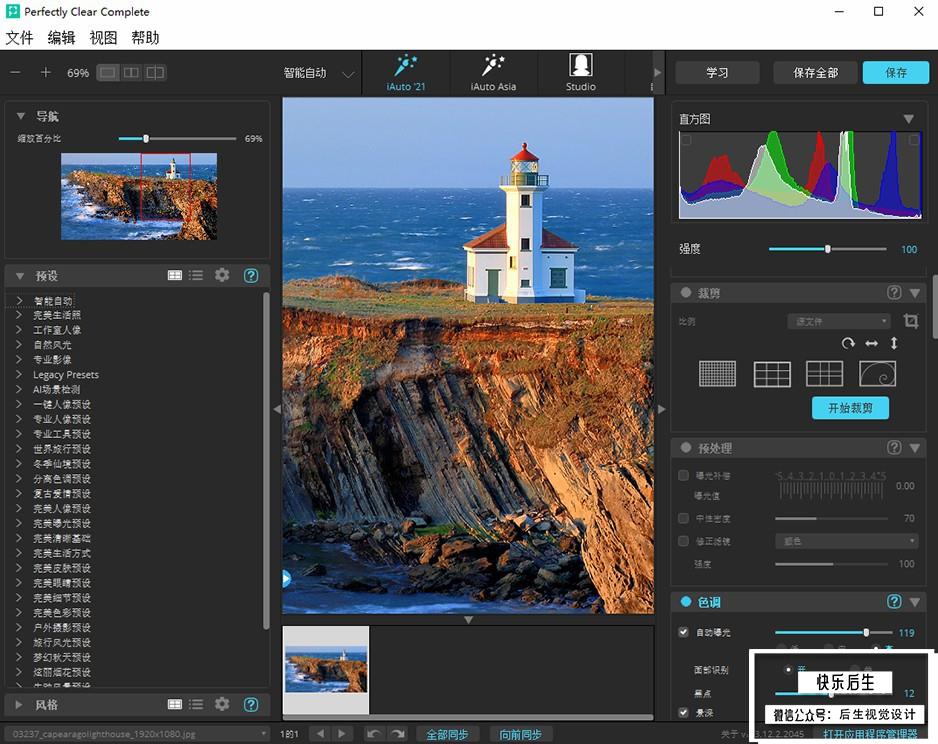Open the 修正滤镜 color dropdown
The height and width of the screenshot is (744, 938).
pyautogui.click(x=846, y=541)
